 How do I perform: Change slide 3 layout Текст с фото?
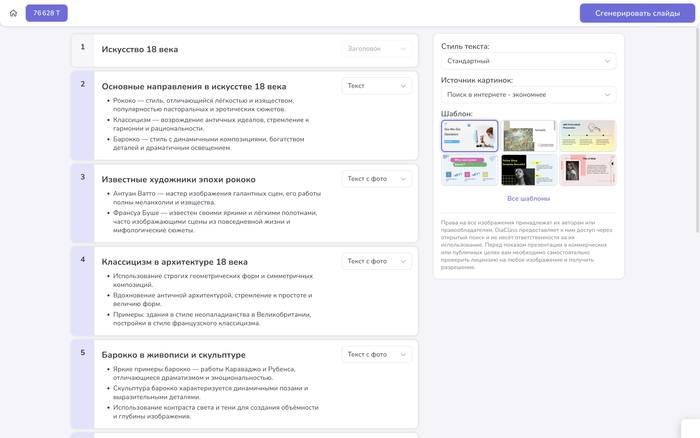(x=376, y=179)
